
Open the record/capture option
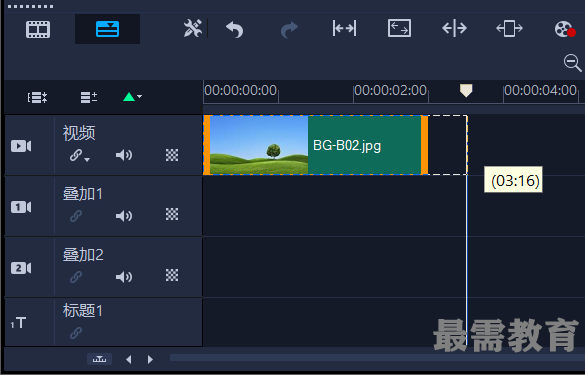(564, 29)
